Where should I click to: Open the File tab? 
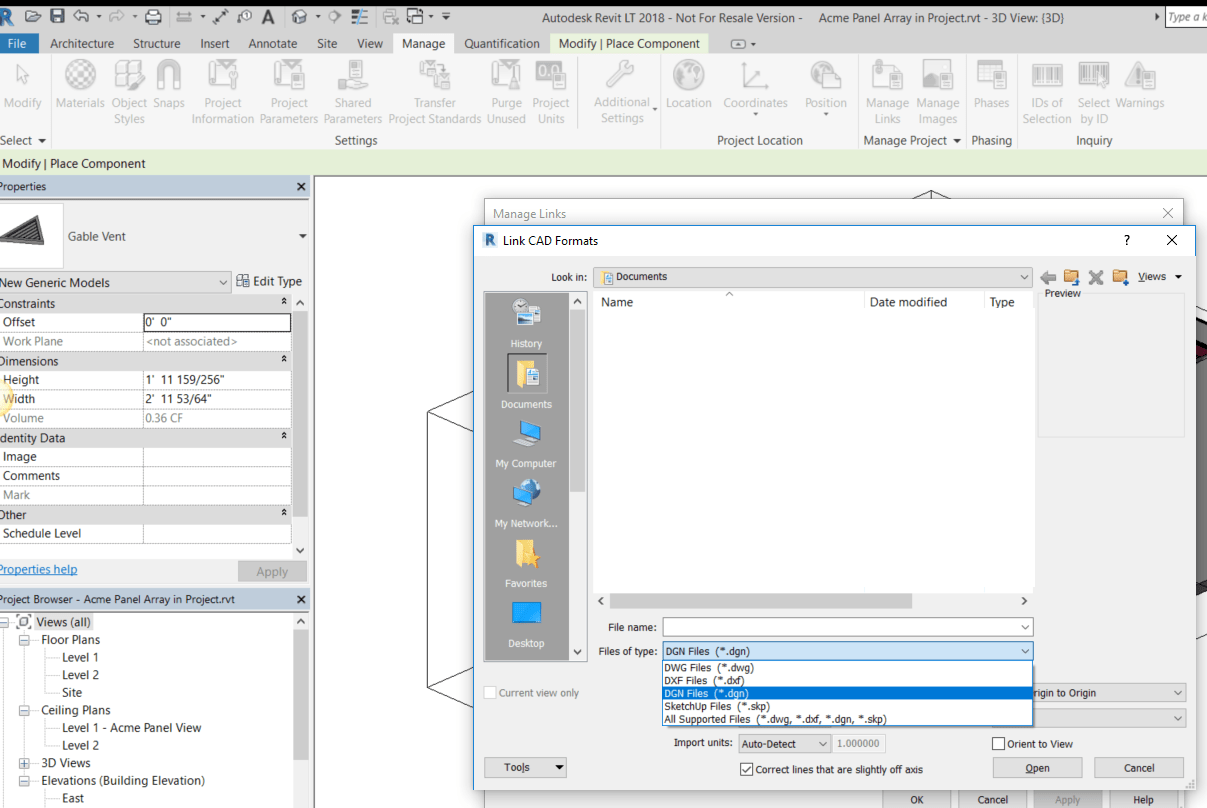(17, 43)
